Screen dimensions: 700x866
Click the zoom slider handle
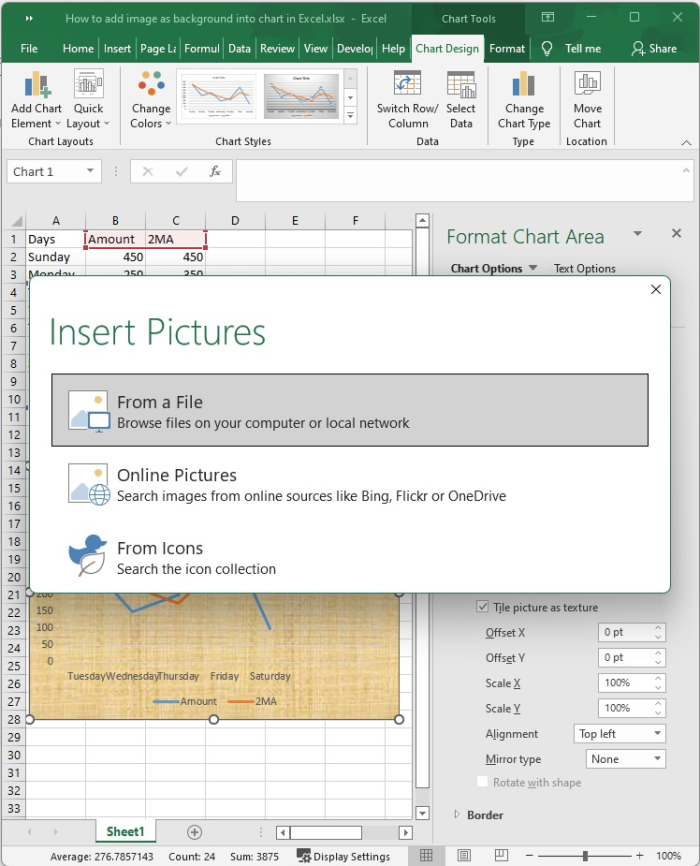(585, 856)
